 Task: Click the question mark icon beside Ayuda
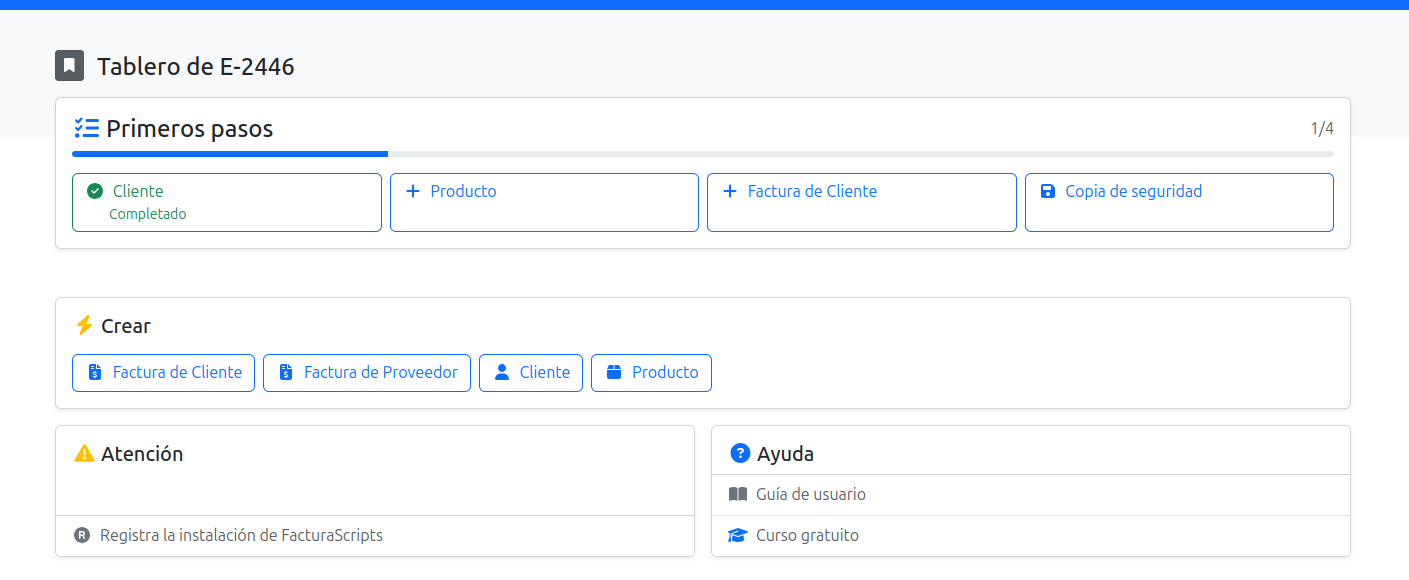[740, 453]
